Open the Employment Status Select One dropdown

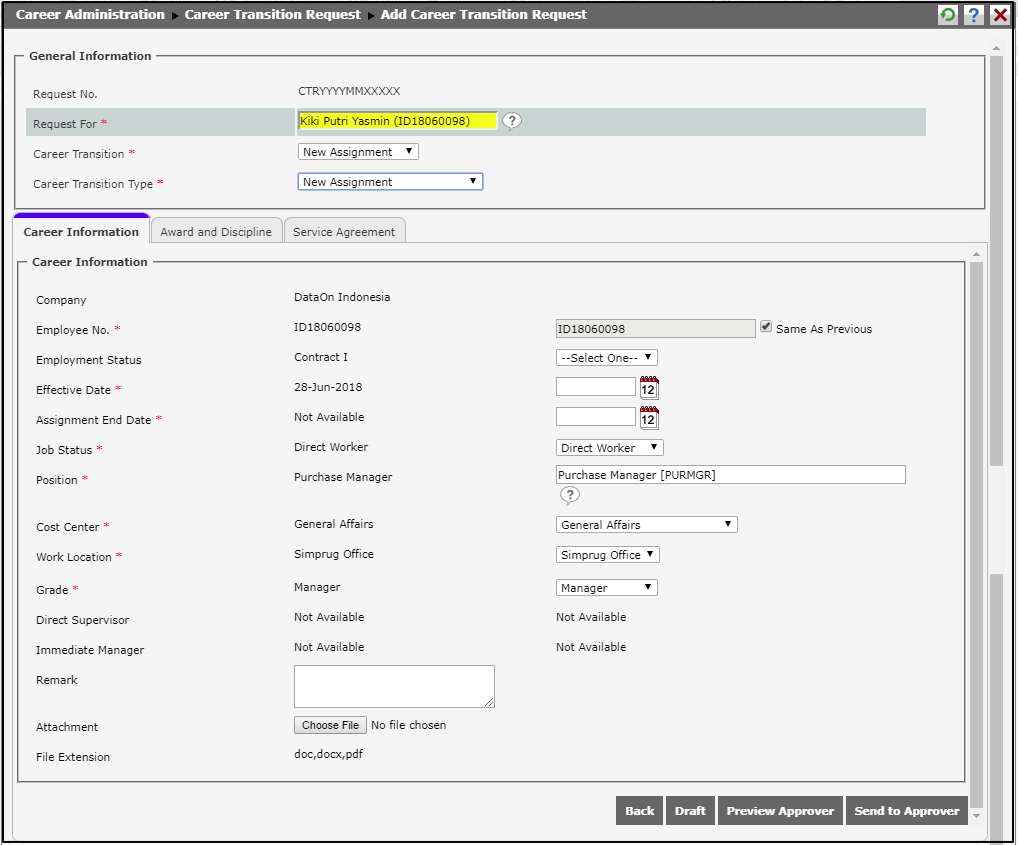tap(606, 358)
